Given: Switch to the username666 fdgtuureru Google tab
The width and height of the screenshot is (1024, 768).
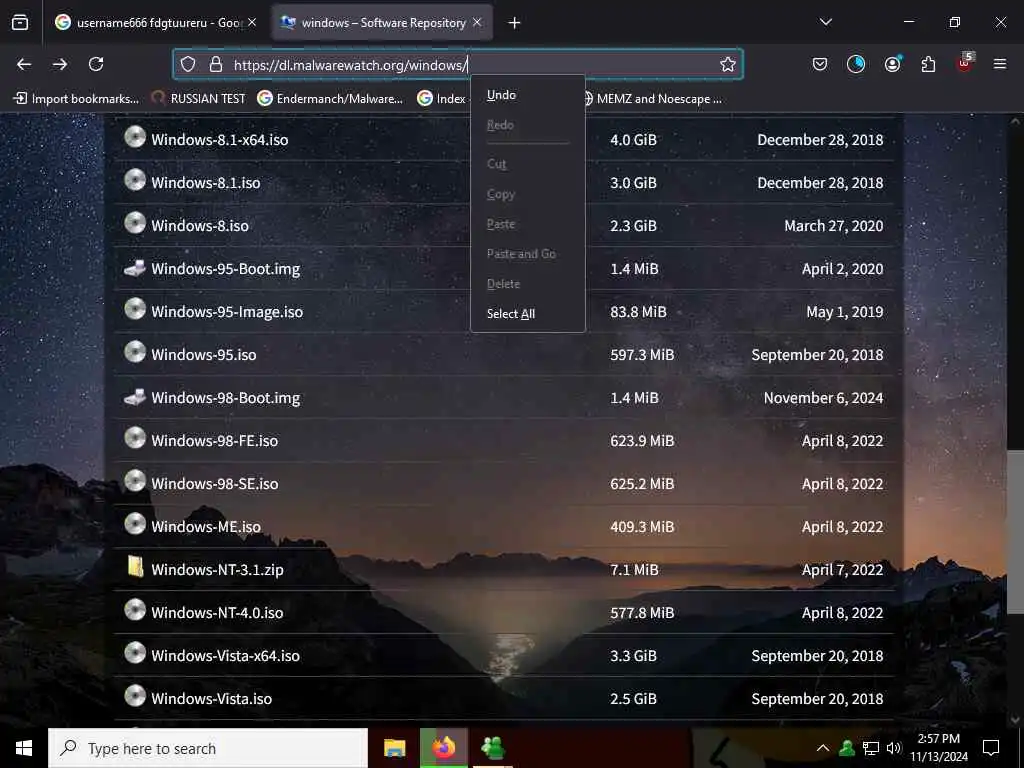Looking at the screenshot, I should coord(155,22).
